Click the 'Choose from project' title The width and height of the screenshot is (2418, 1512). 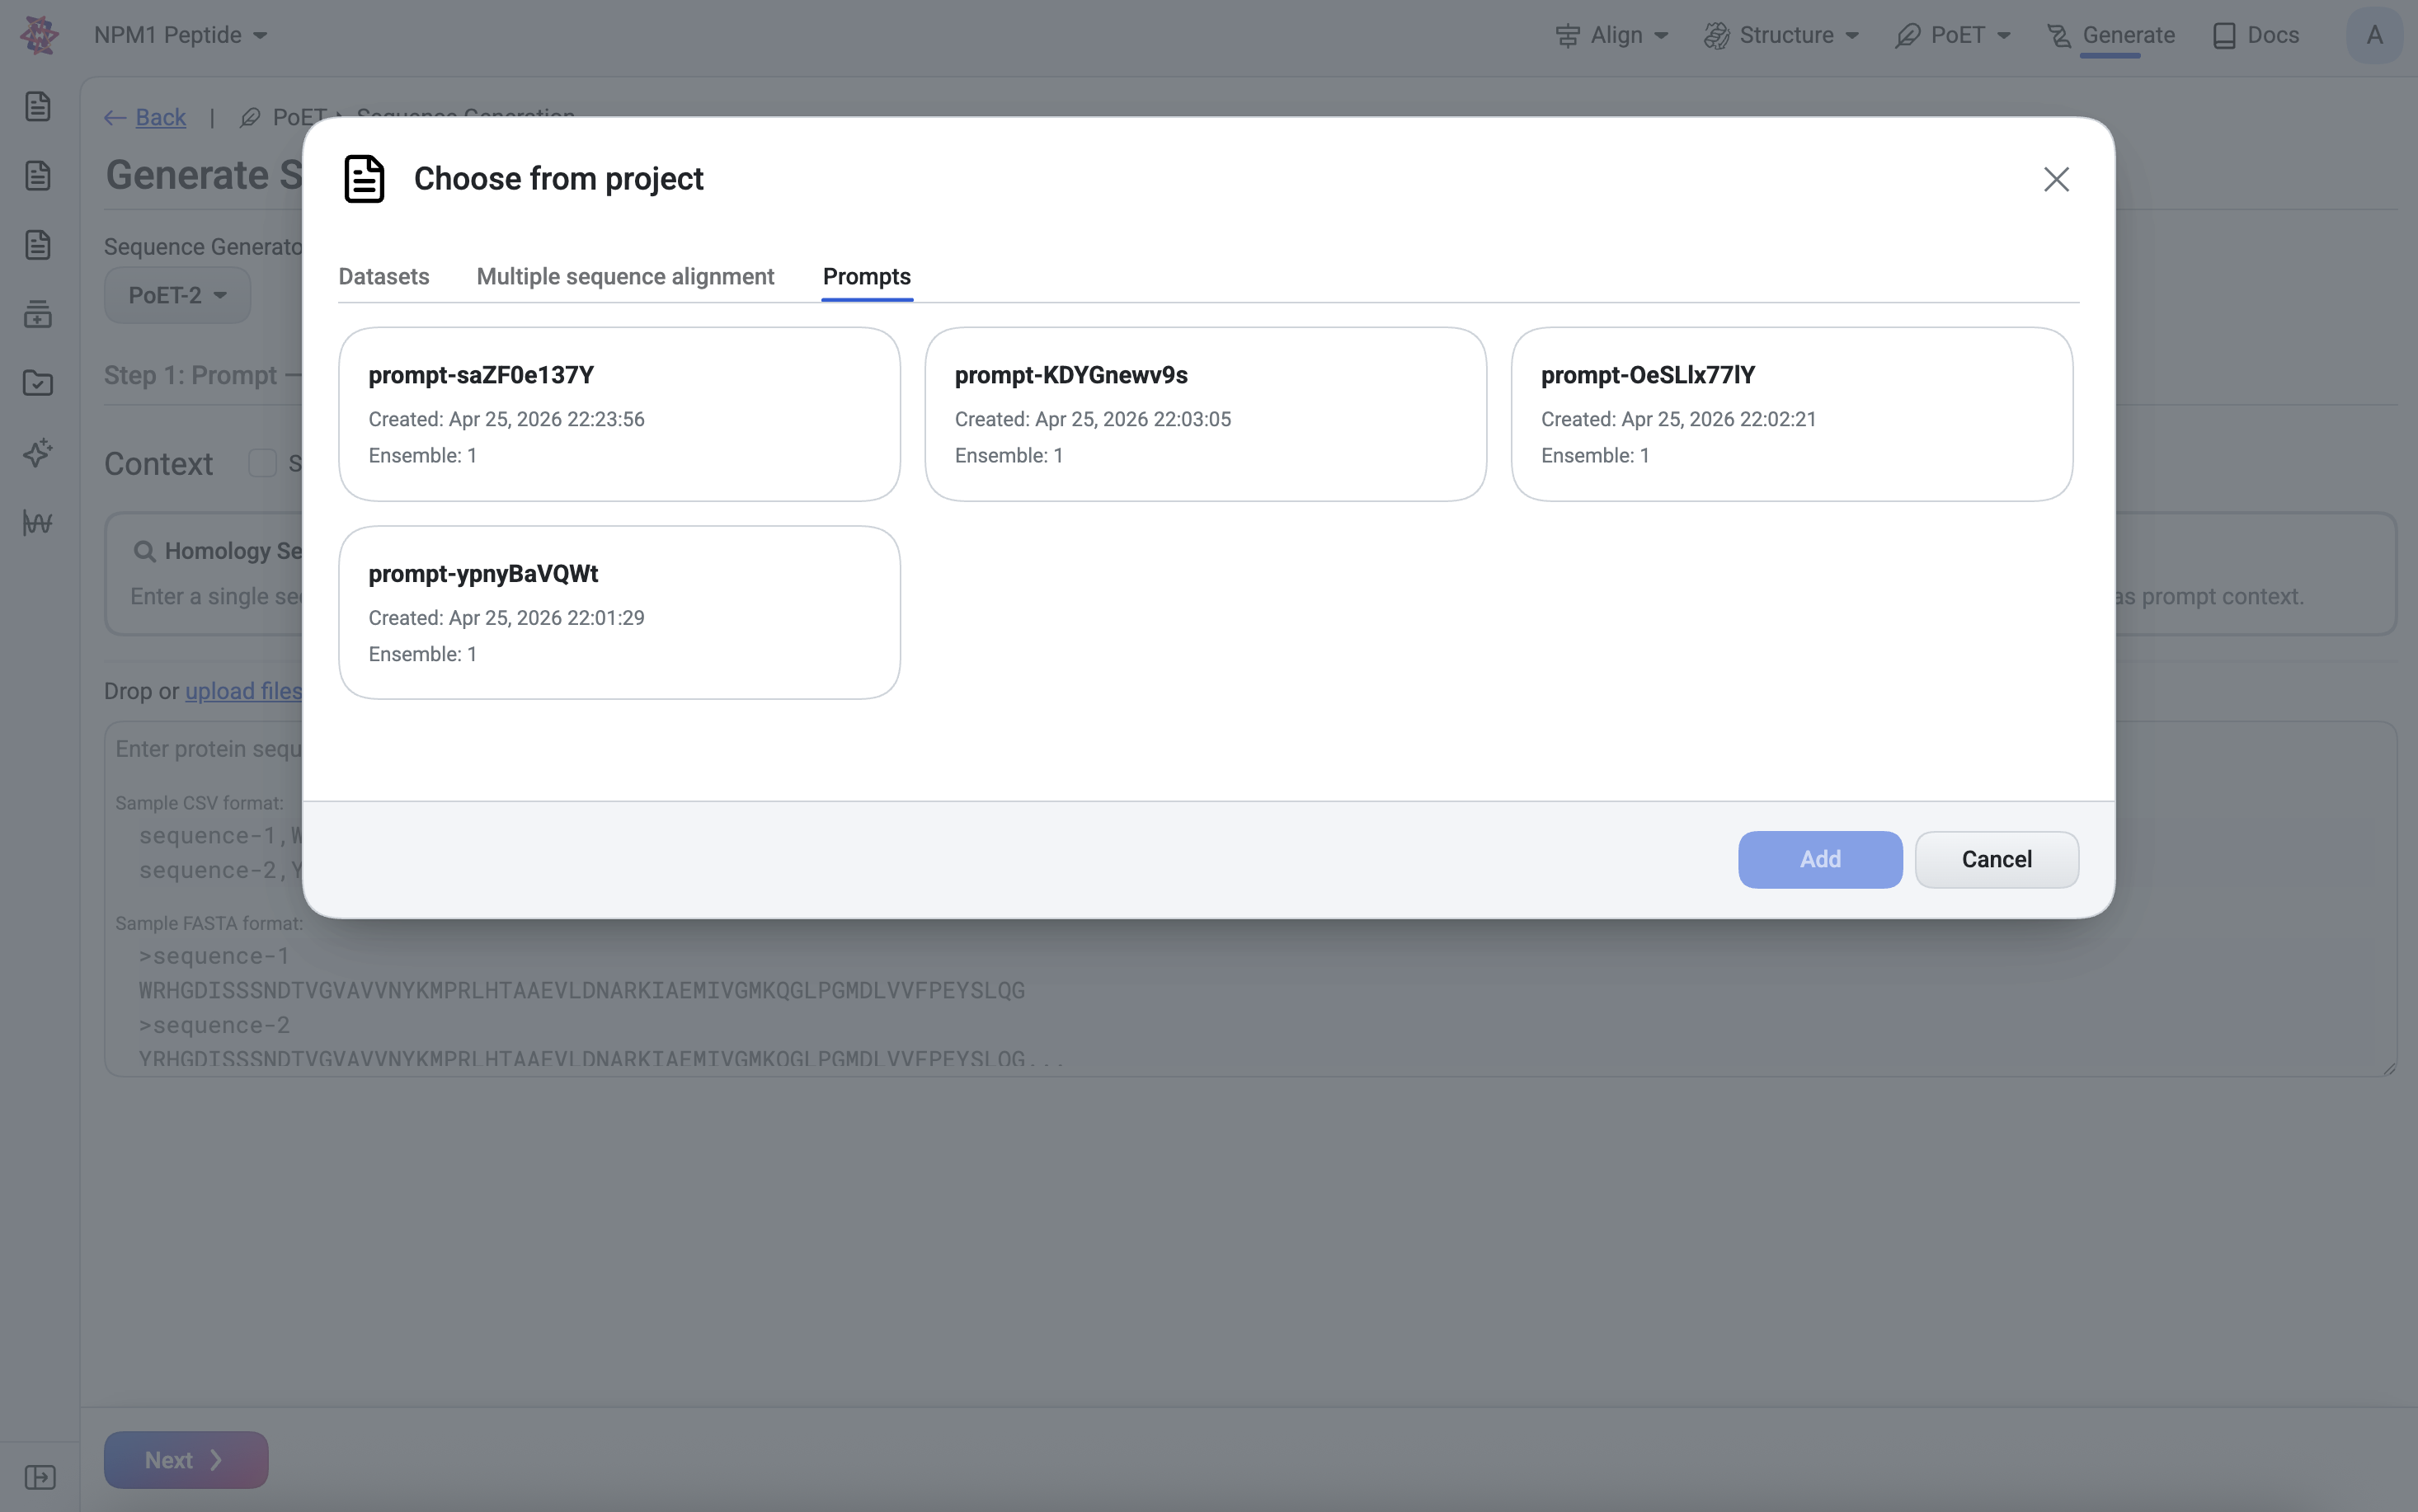point(558,179)
